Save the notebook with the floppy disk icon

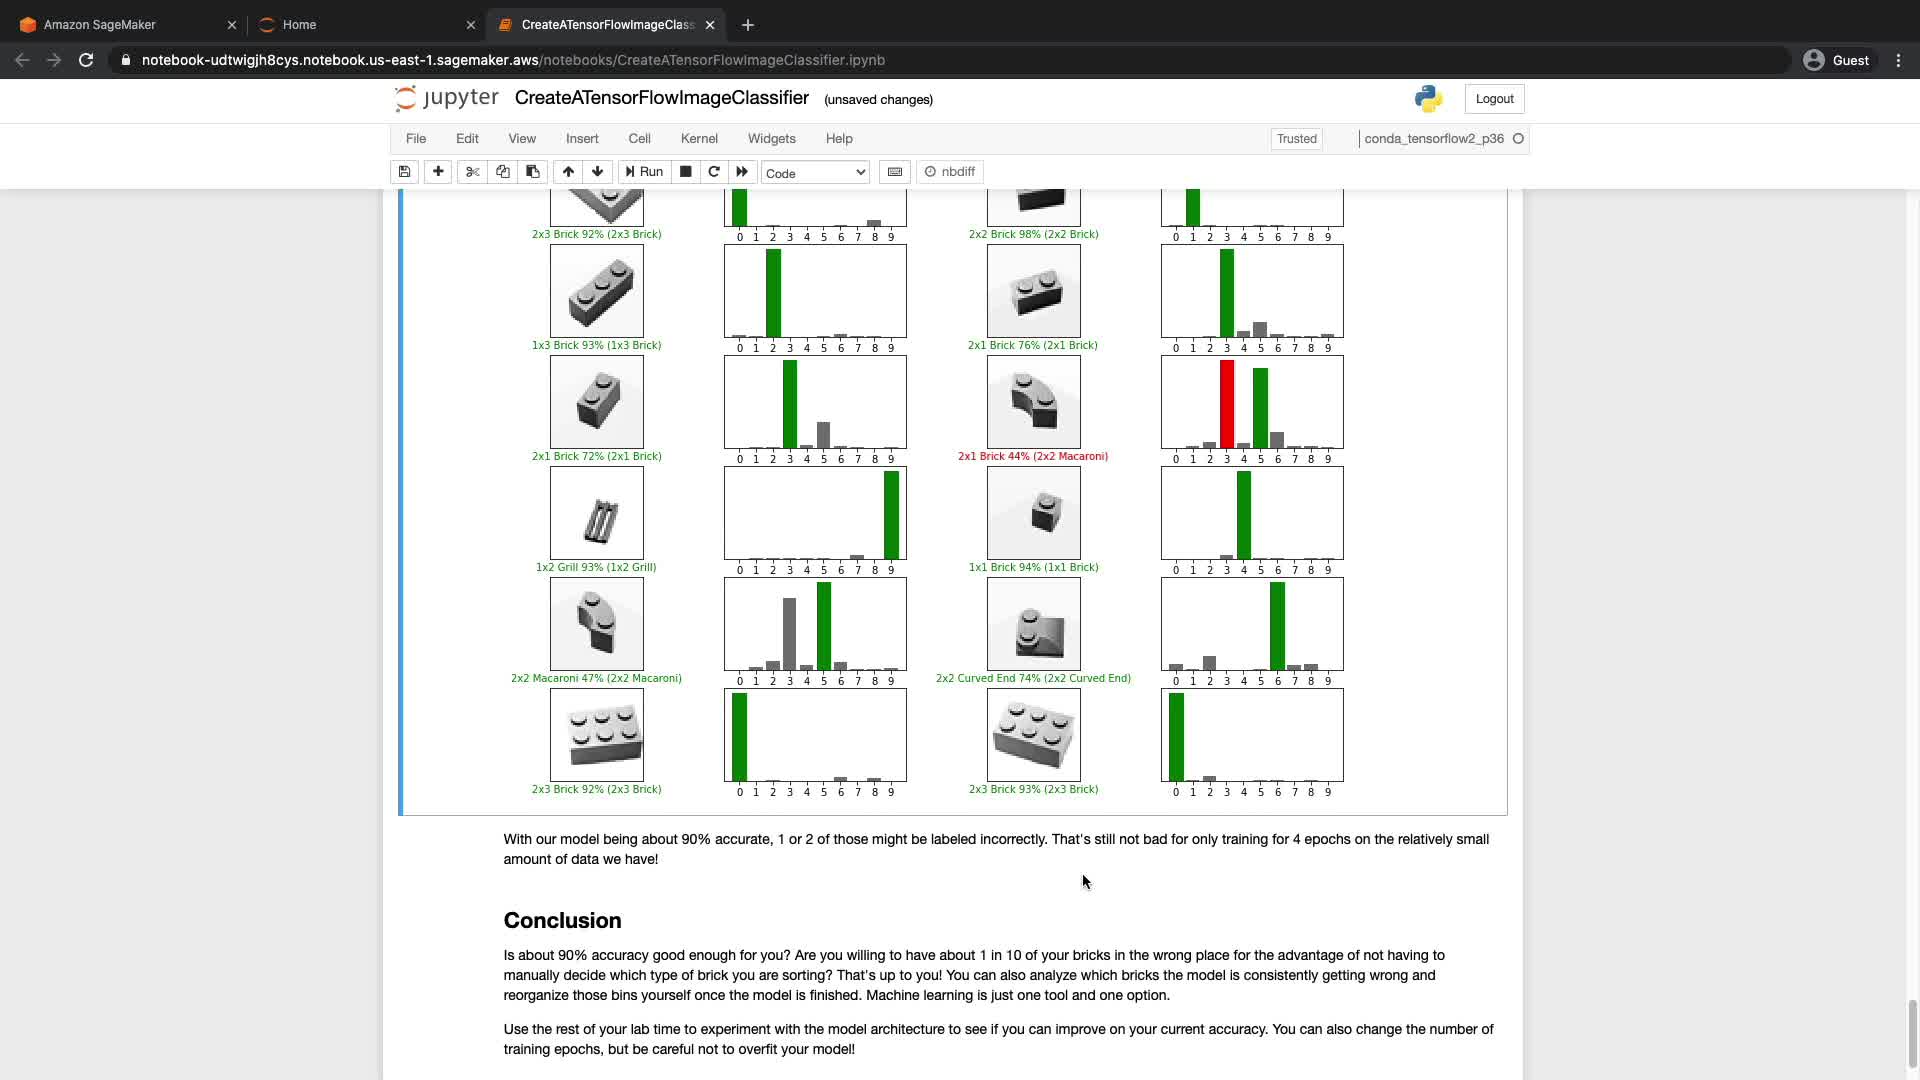click(404, 172)
